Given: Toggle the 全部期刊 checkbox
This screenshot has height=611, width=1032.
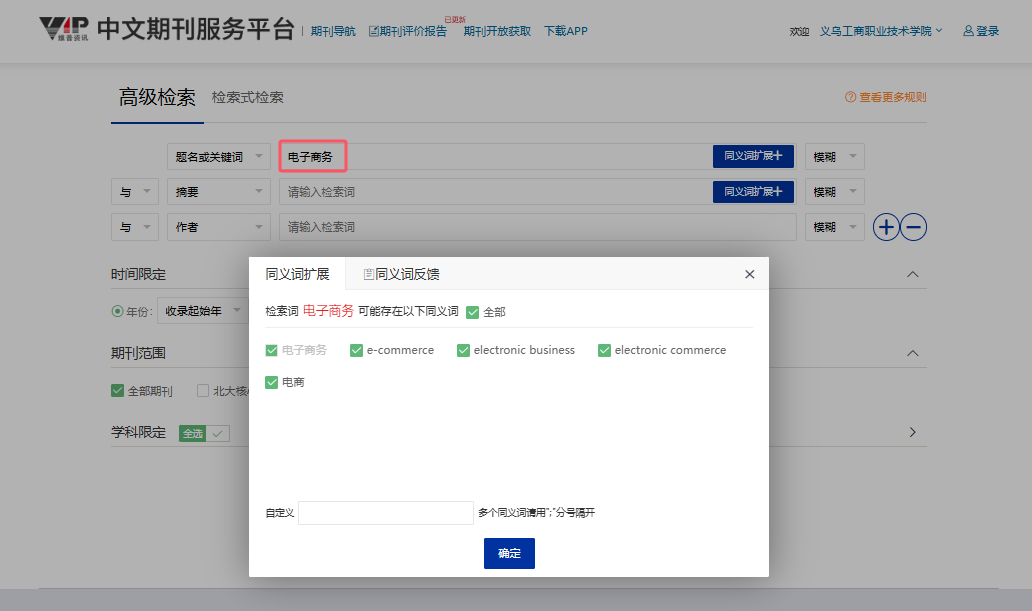Looking at the screenshot, I should coord(117,391).
